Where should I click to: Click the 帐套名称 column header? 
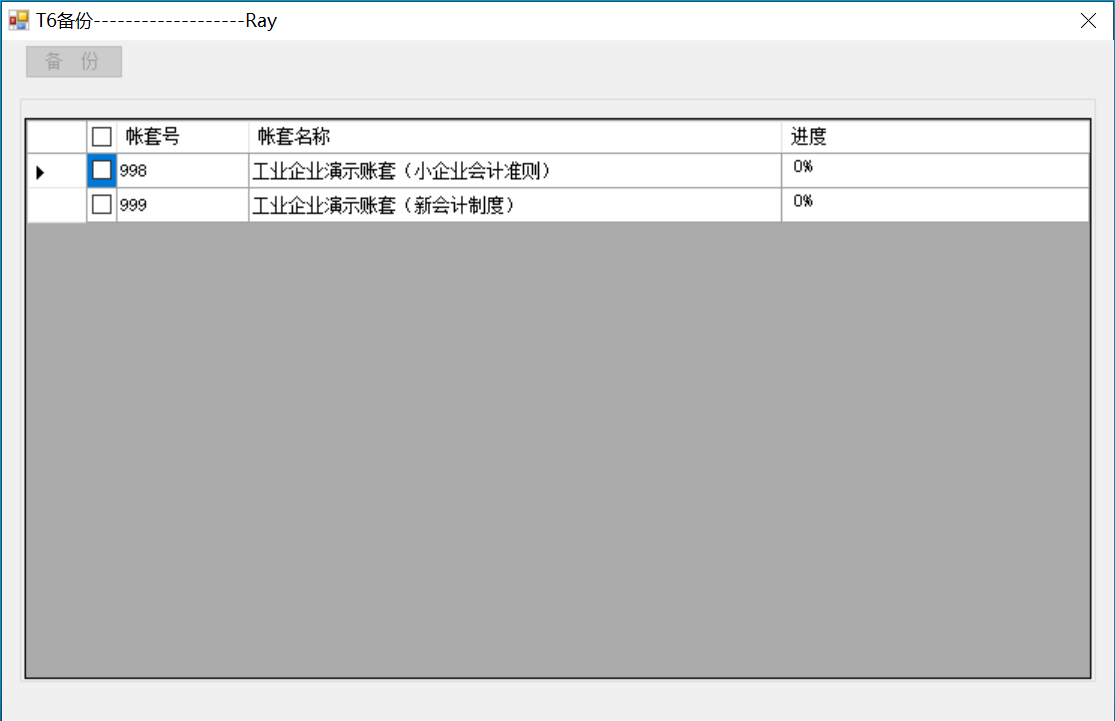coord(514,137)
